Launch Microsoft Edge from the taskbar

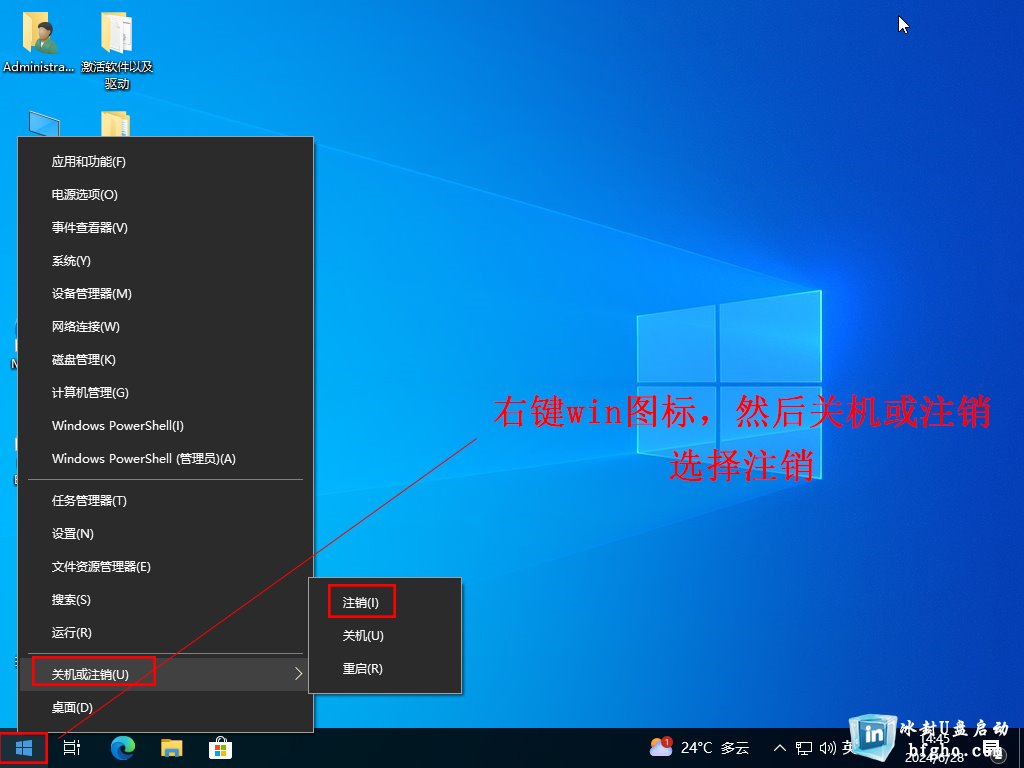coord(122,748)
